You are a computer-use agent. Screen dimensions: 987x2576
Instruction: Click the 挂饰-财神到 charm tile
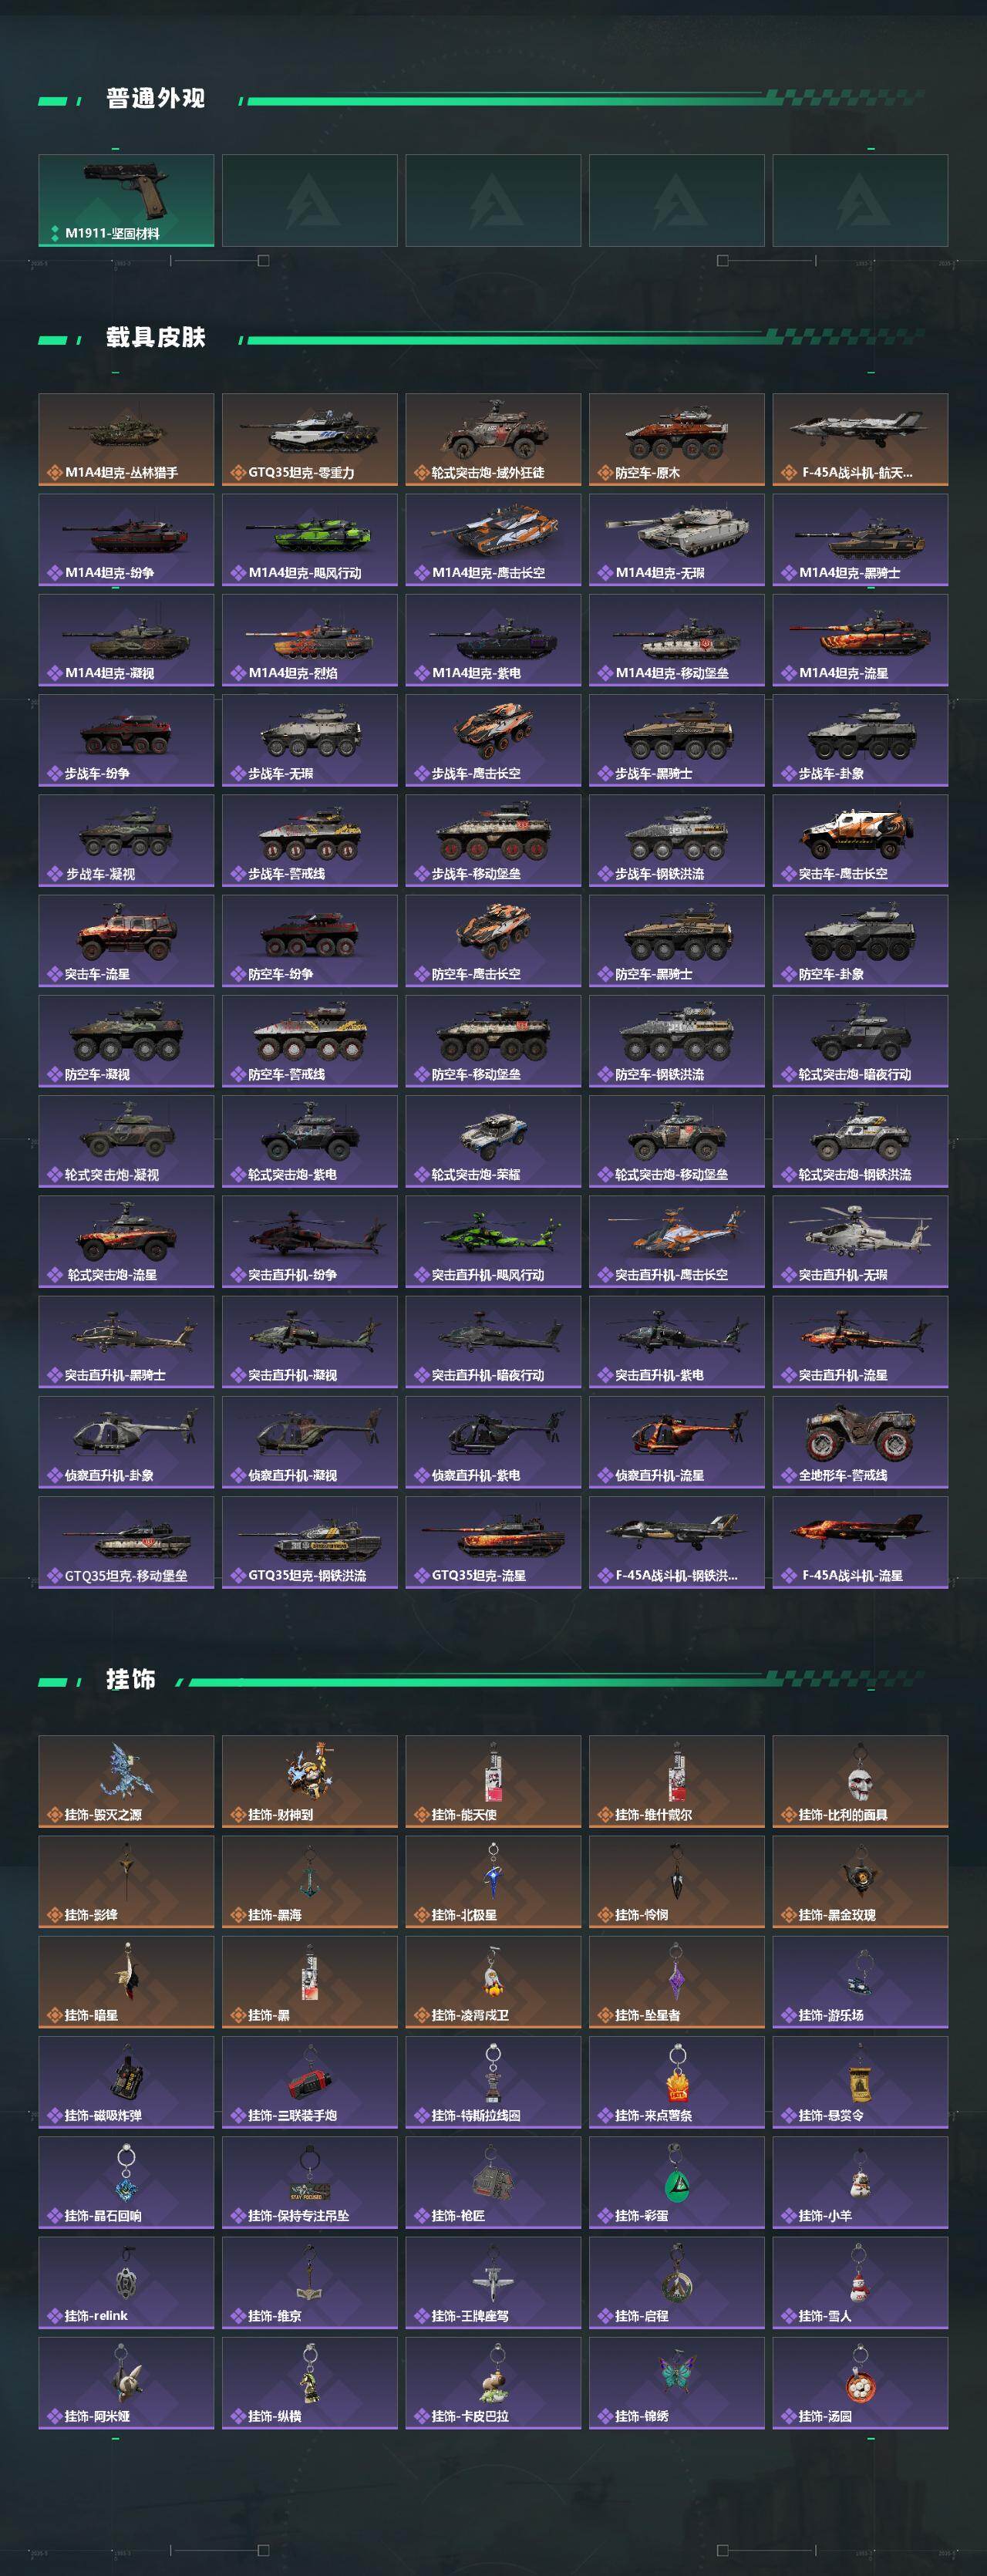310,1781
